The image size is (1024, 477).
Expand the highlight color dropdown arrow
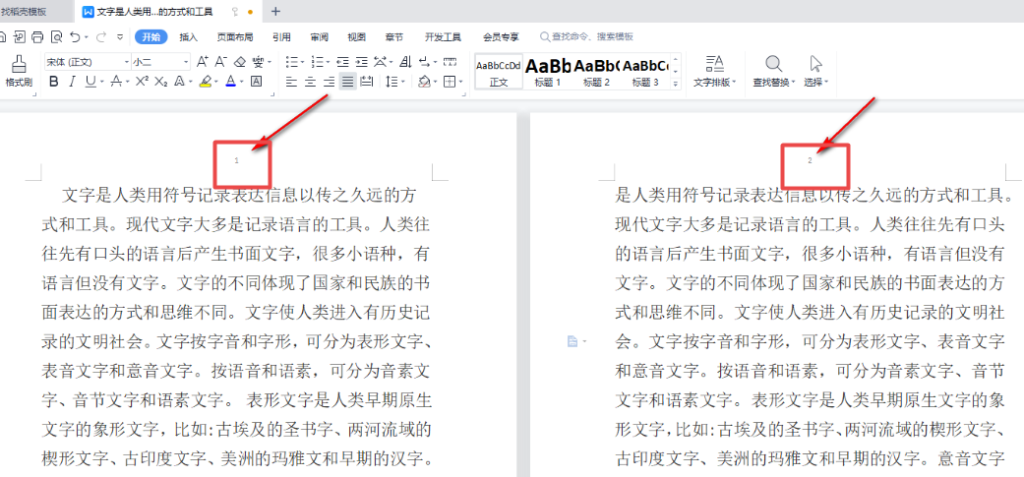[x=217, y=82]
